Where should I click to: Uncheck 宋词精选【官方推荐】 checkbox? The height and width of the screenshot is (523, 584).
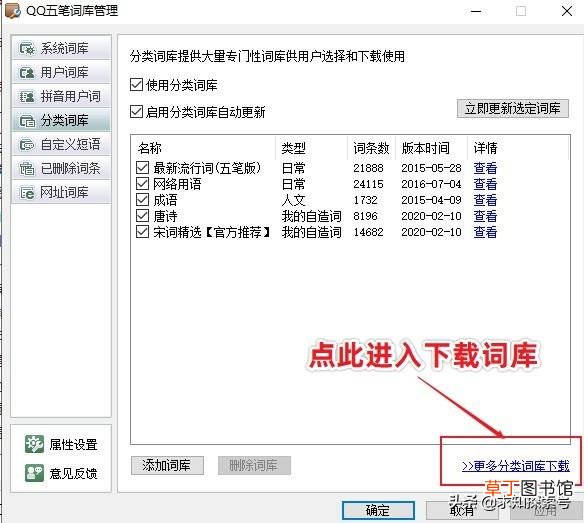pos(142,232)
